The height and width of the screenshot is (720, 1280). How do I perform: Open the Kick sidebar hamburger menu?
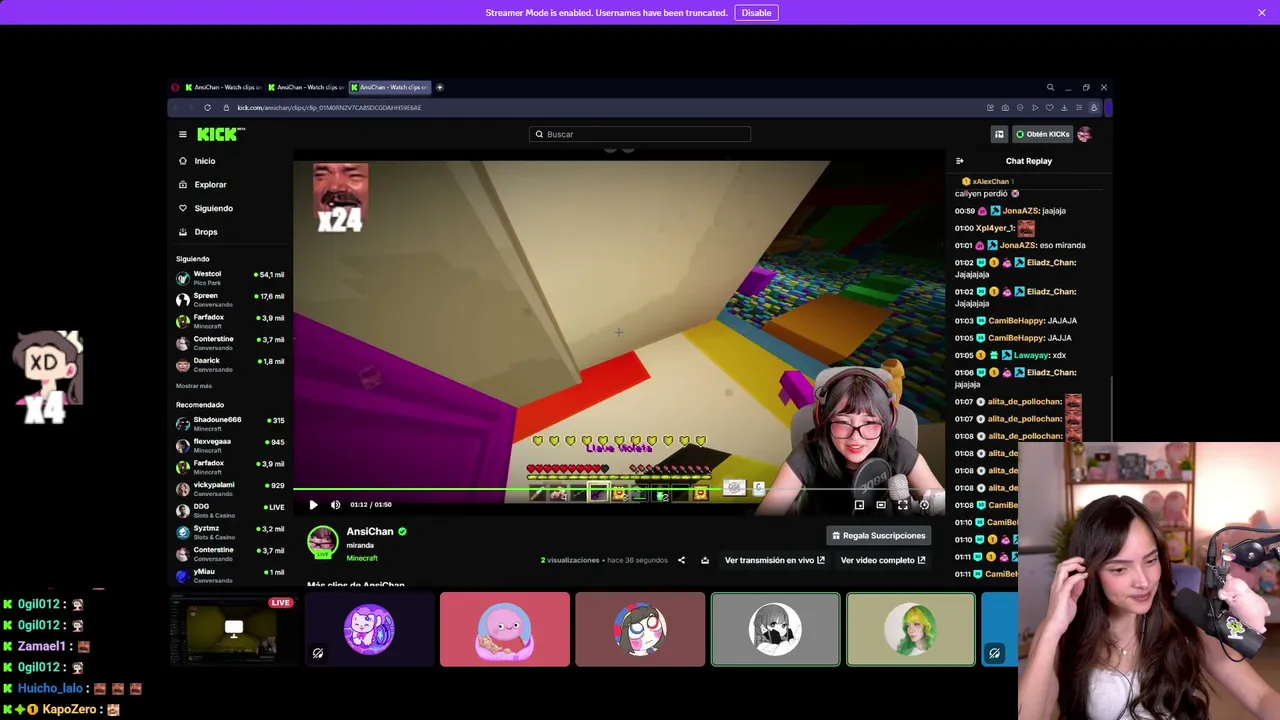(182, 134)
